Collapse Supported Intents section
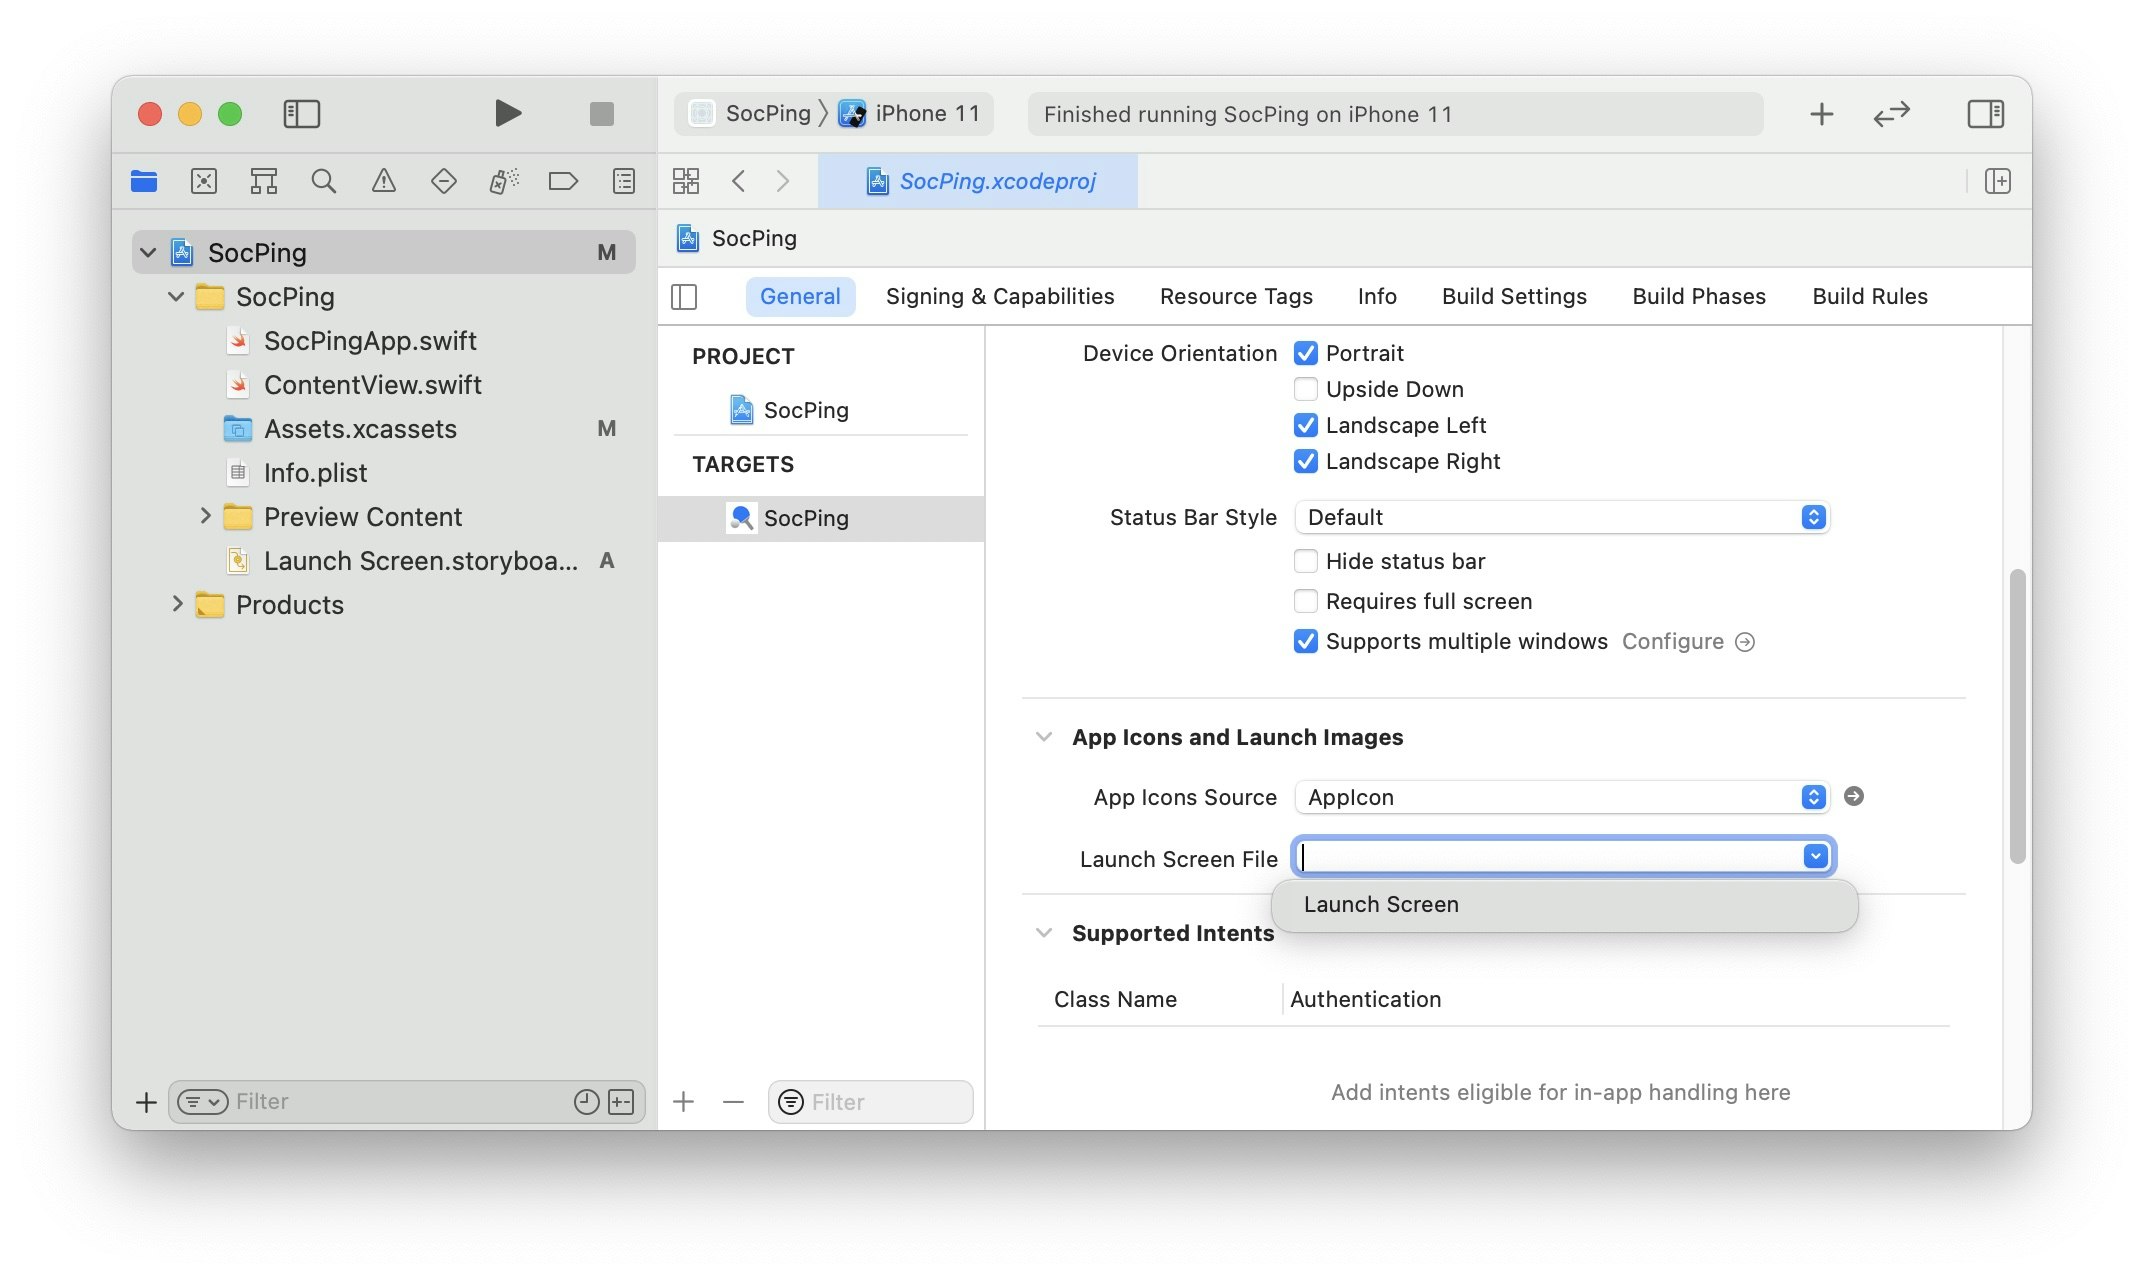 click(x=1044, y=933)
